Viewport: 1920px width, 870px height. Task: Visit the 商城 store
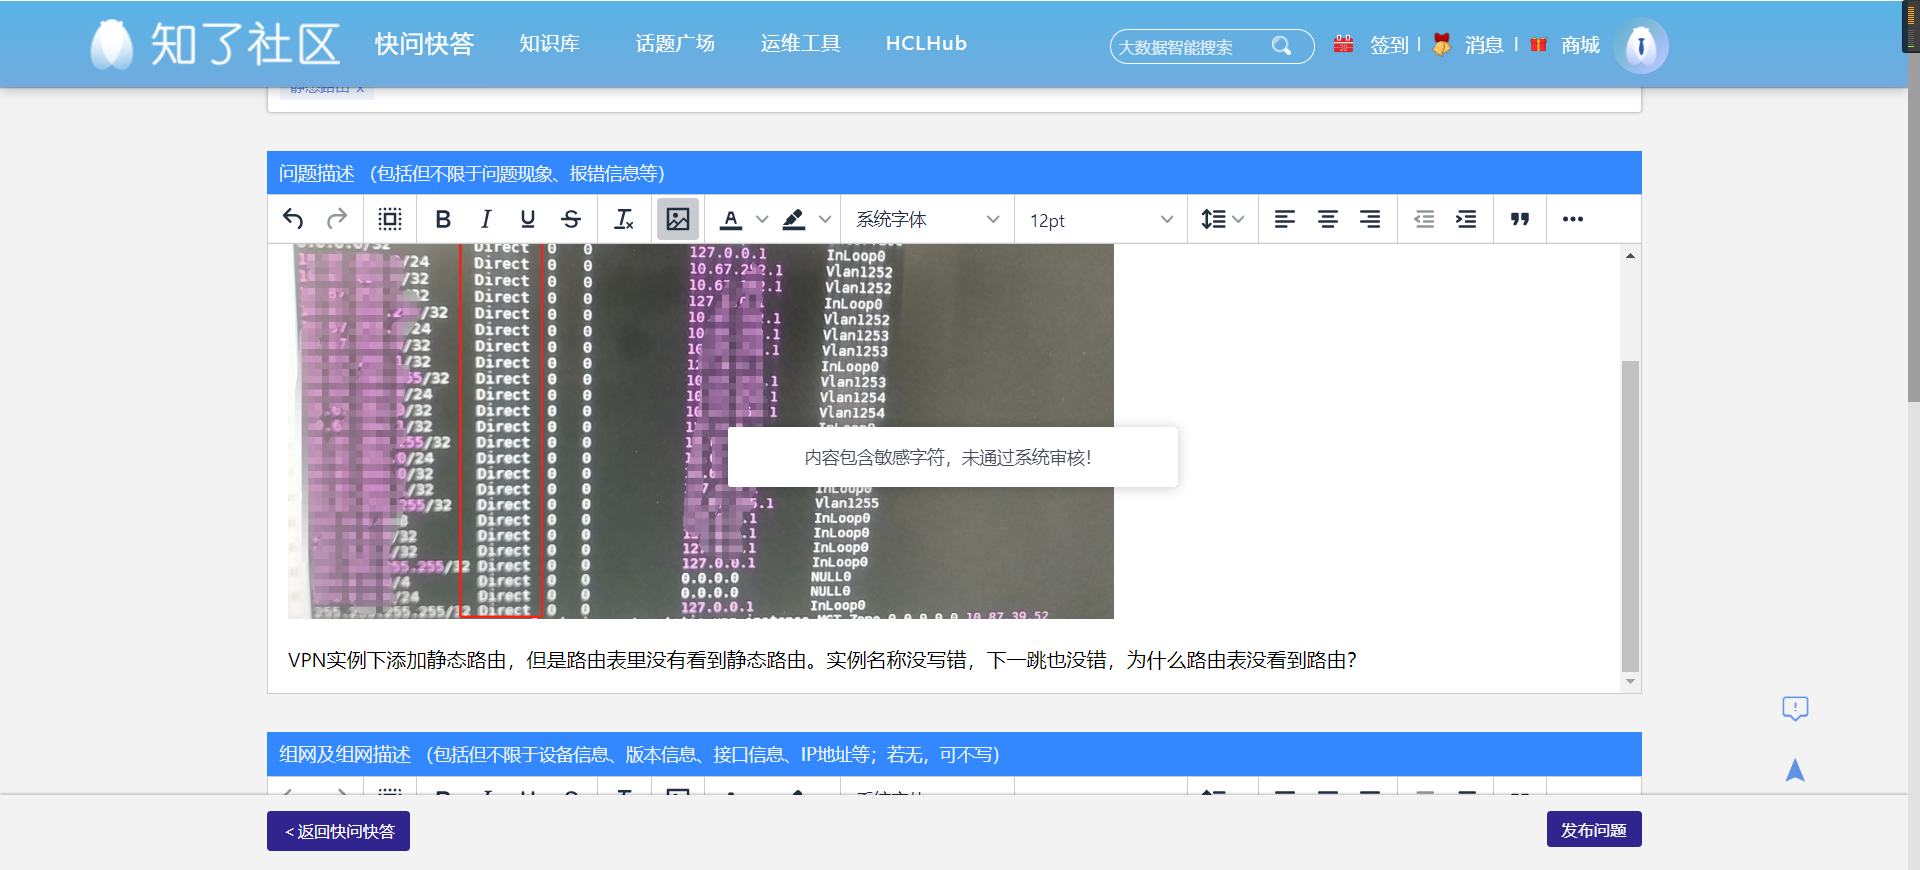click(x=1580, y=45)
